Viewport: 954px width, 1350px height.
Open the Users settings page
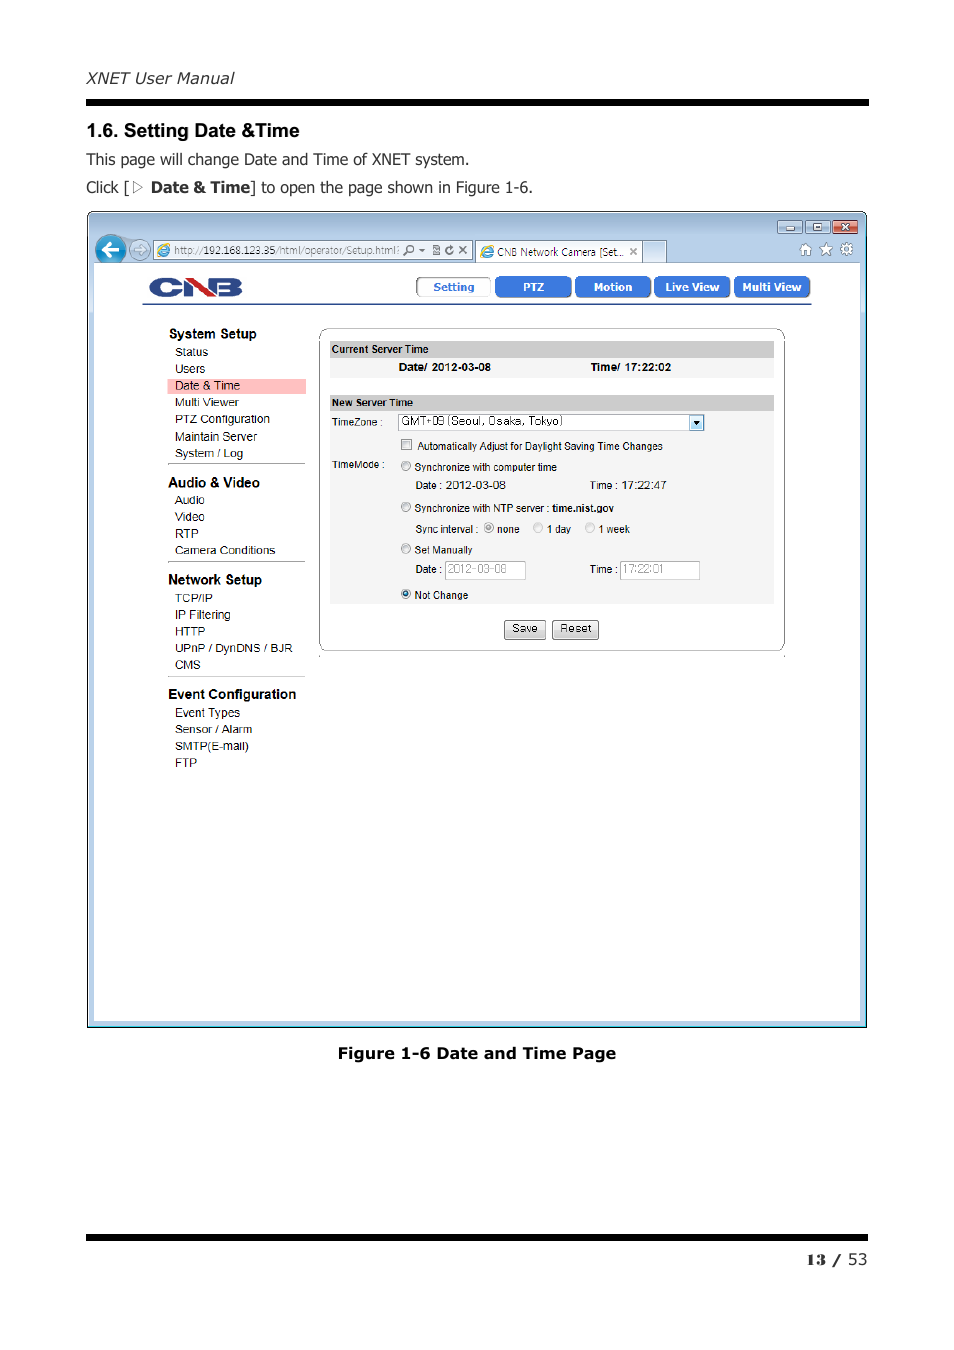click(x=190, y=369)
